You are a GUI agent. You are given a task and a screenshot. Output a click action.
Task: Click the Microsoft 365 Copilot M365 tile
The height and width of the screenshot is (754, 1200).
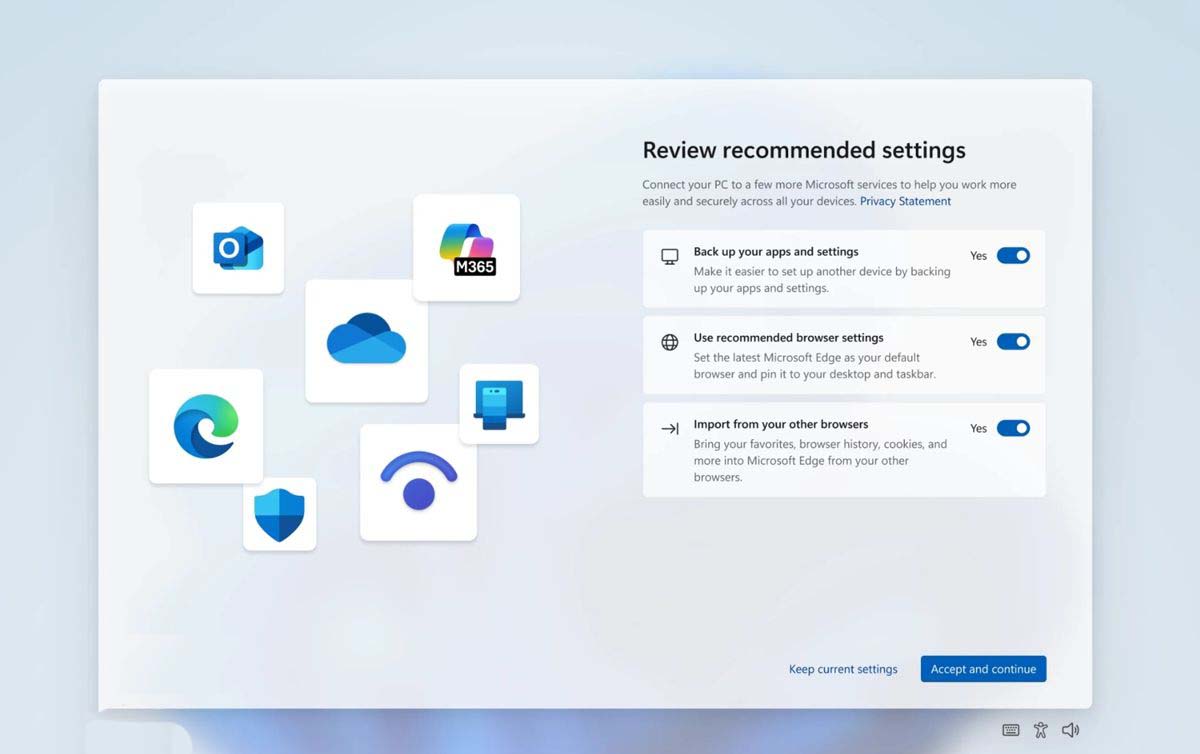click(x=466, y=247)
